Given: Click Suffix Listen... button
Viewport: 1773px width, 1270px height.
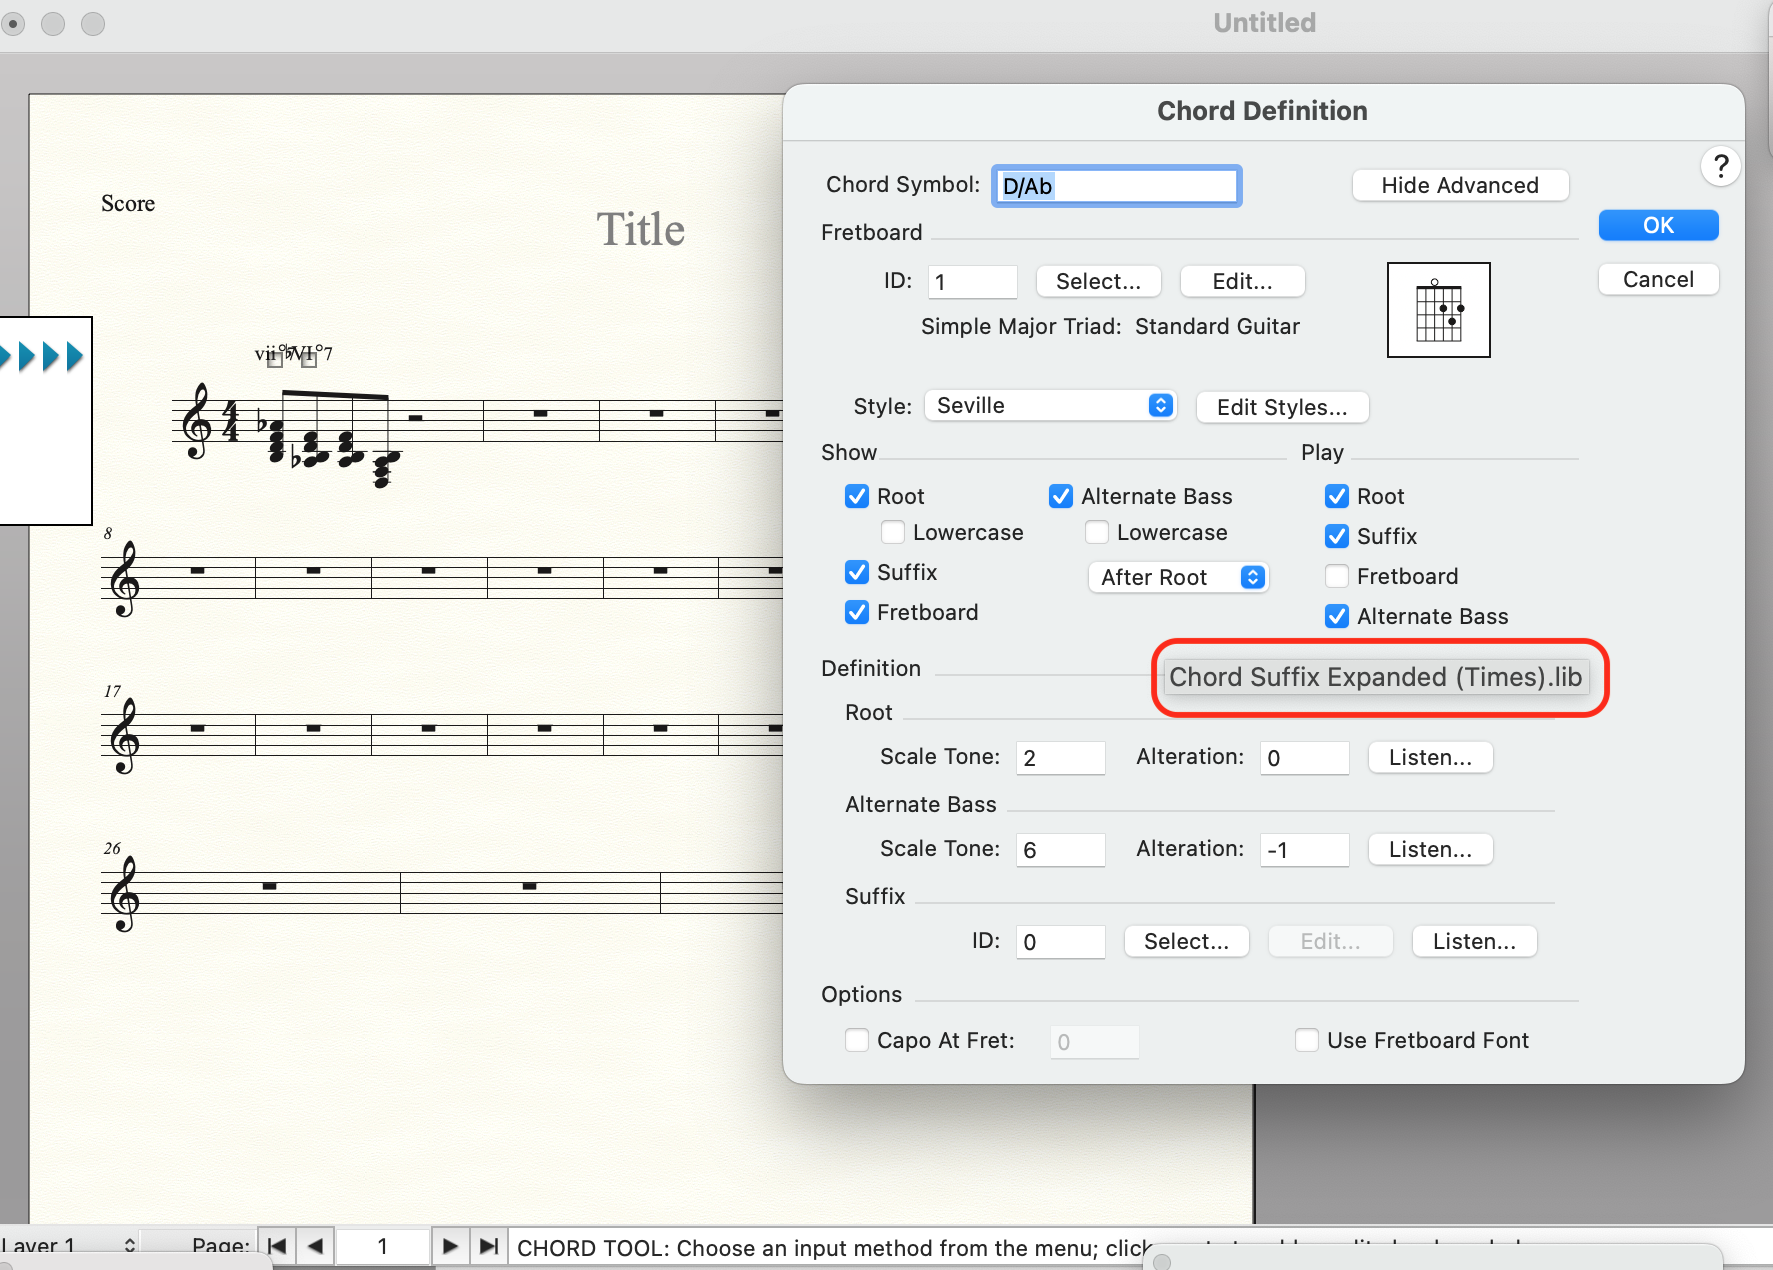Looking at the screenshot, I should coord(1474,941).
